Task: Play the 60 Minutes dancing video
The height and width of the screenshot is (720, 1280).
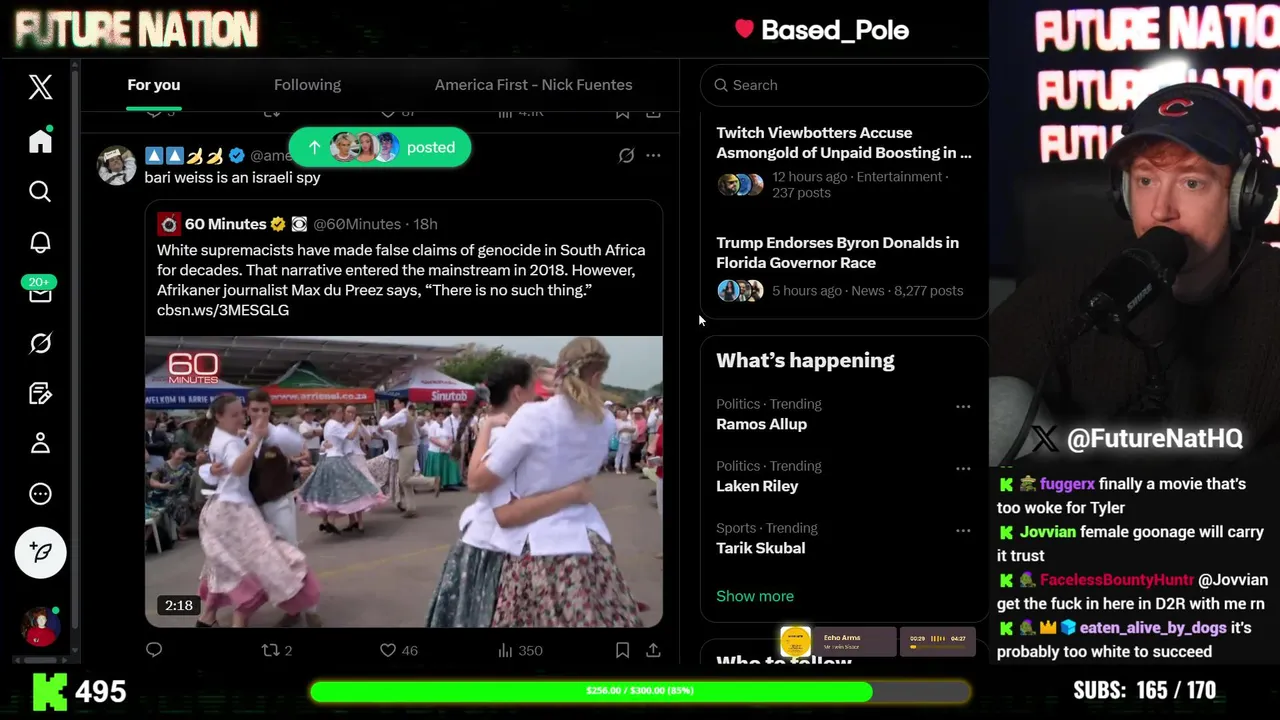Action: [x=404, y=482]
